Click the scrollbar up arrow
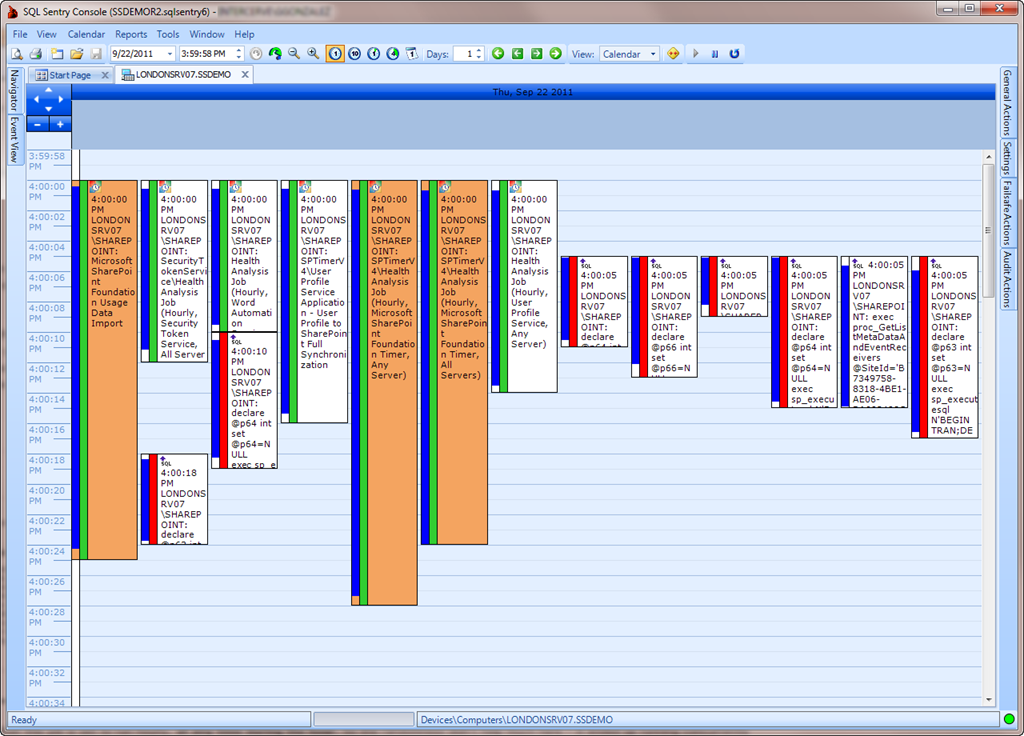The width and height of the screenshot is (1024, 736). coord(988,157)
